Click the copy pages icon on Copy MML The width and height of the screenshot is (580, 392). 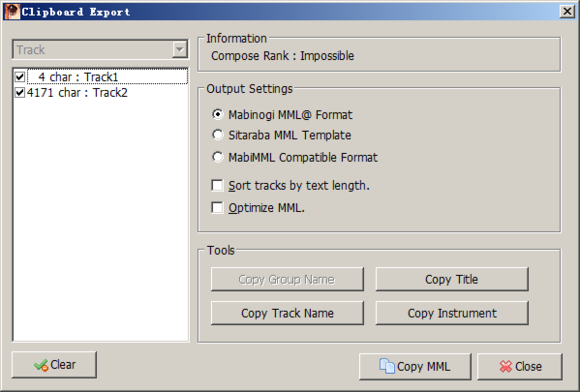(387, 366)
